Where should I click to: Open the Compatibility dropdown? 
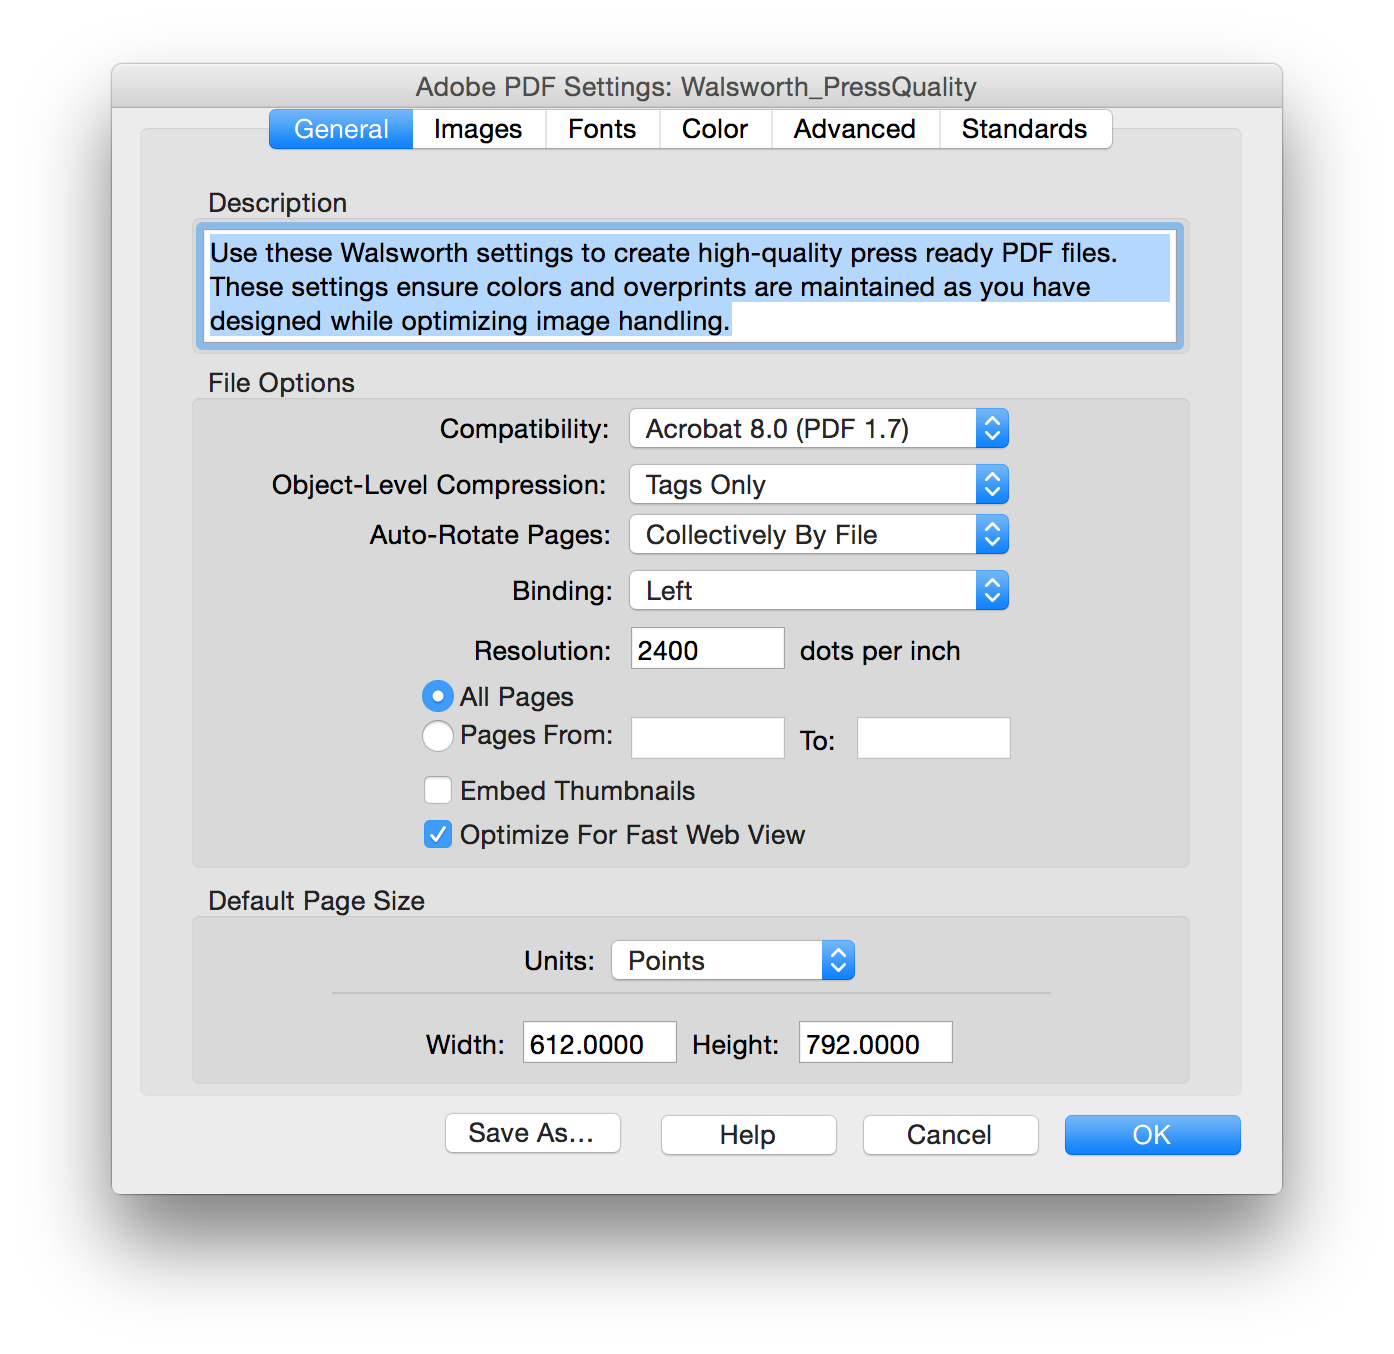818,429
